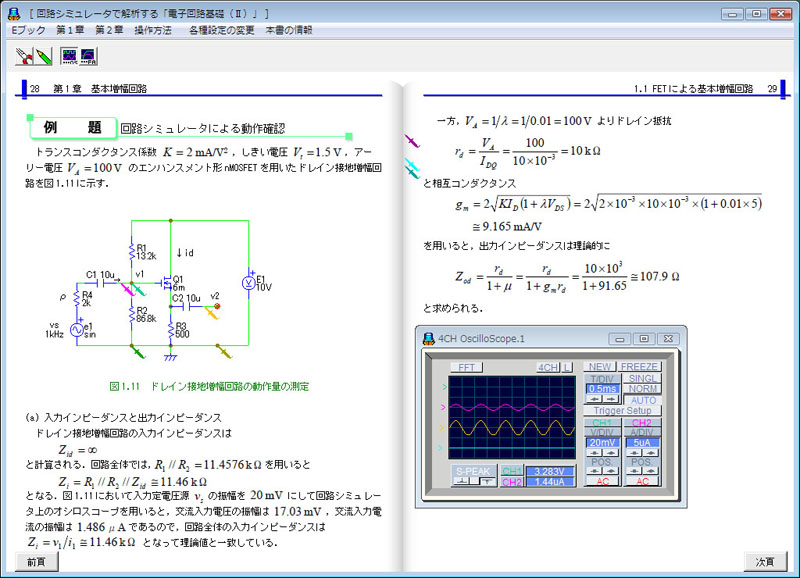Enable NORM trigger mode
Image resolution: width=800 pixels, height=578 pixels.
coord(642,389)
